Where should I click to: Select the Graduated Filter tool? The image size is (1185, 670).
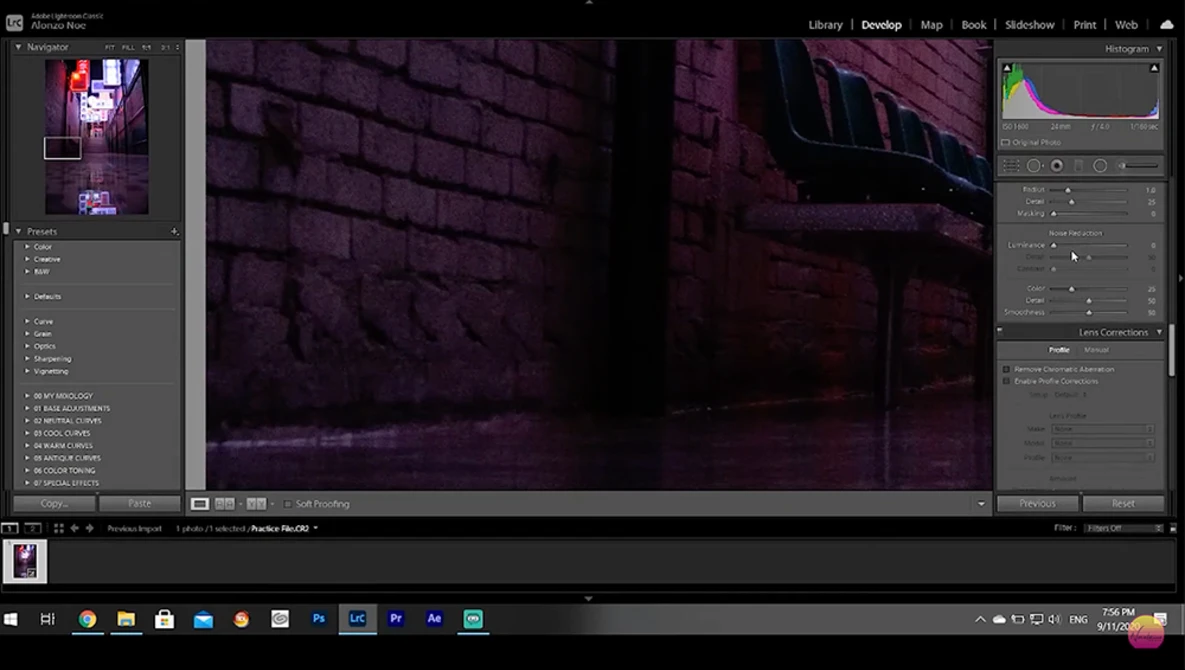point(1078,165)
